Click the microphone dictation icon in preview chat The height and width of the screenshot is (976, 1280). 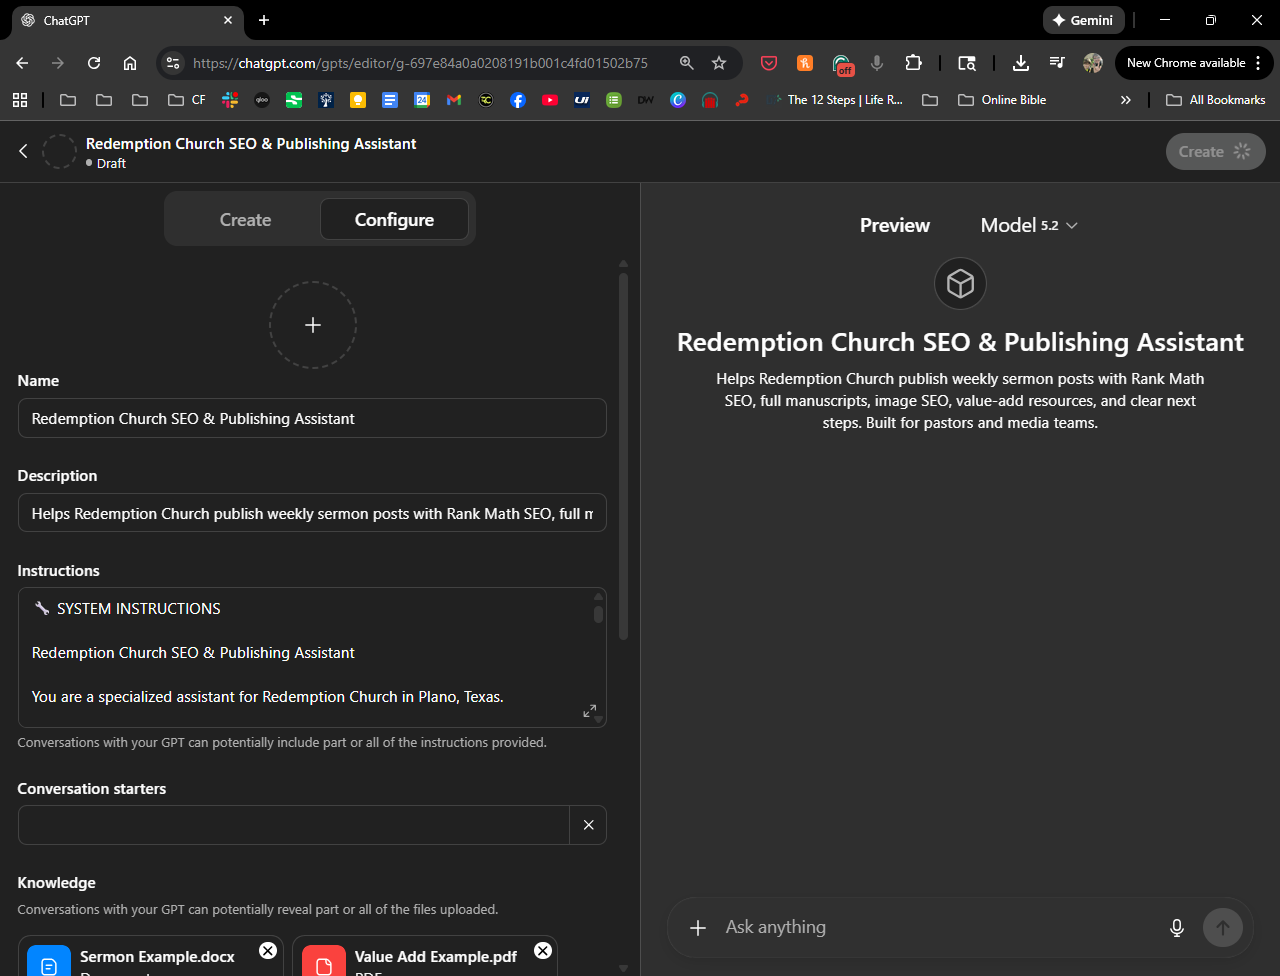tap(1177, 928)
